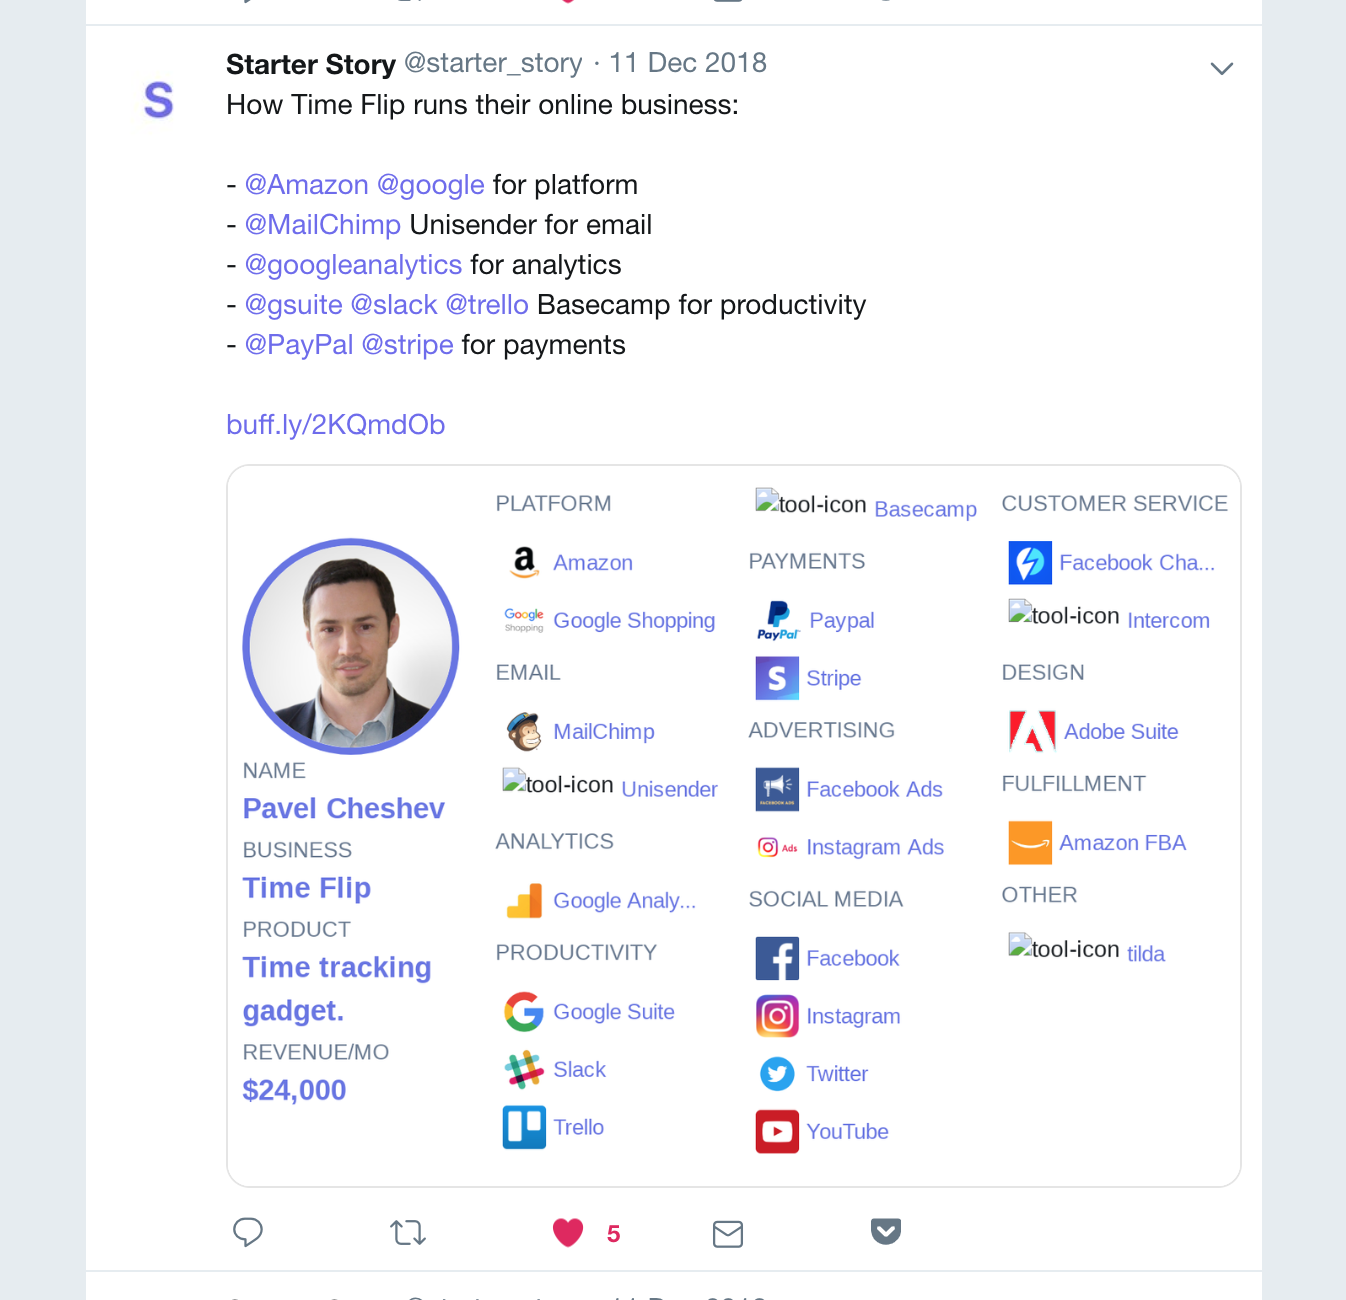Click the $24,000 revenue value
This screenshot has height=1300, width=1346.
(294, 1090)
